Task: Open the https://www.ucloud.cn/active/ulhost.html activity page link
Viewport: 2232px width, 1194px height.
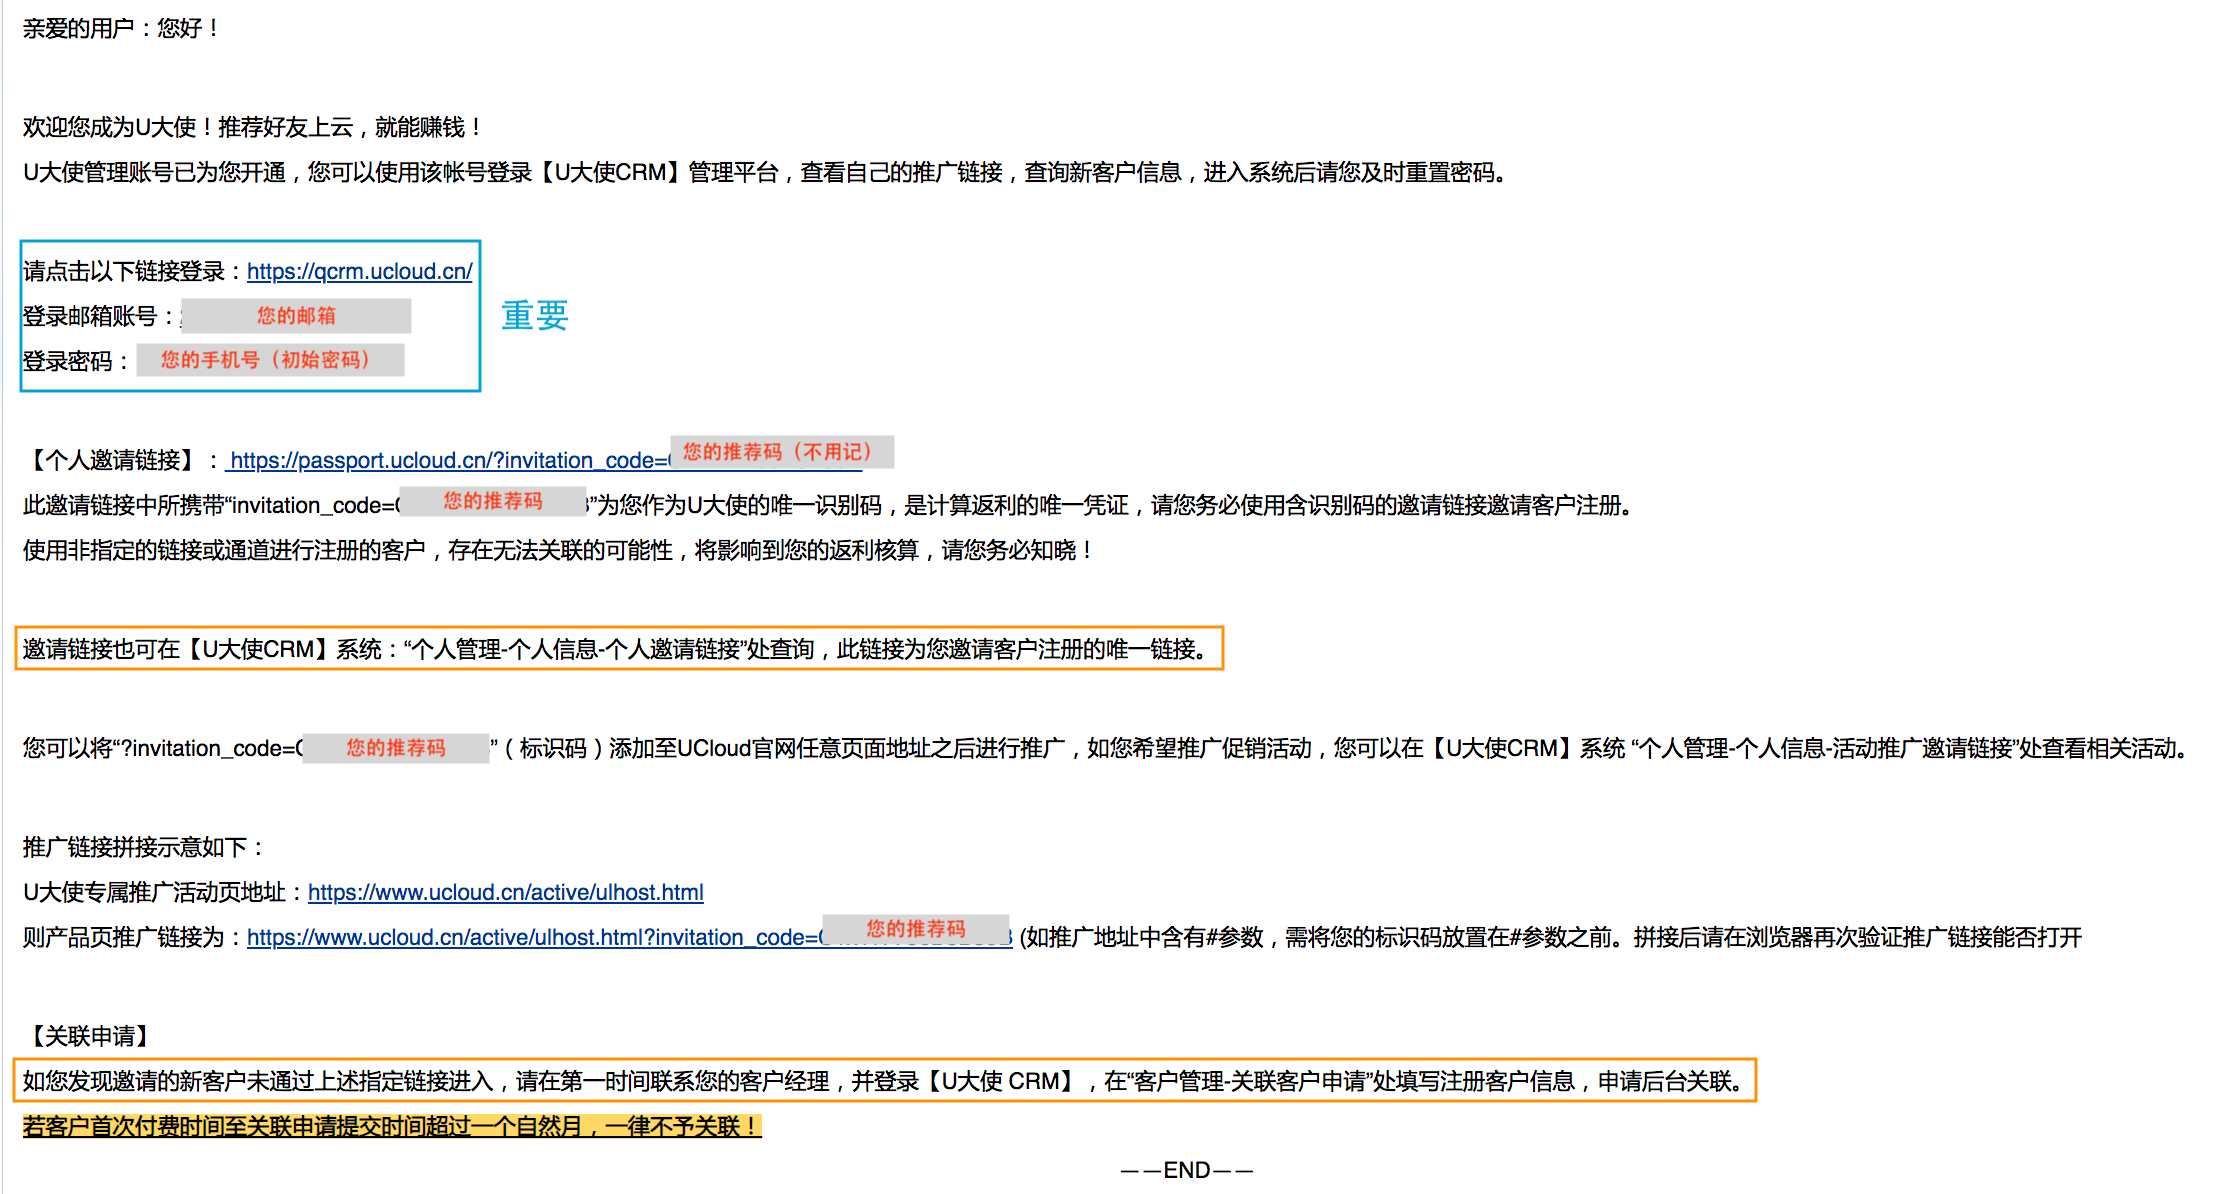Action: pyautogui.click(x=506, y=892)
